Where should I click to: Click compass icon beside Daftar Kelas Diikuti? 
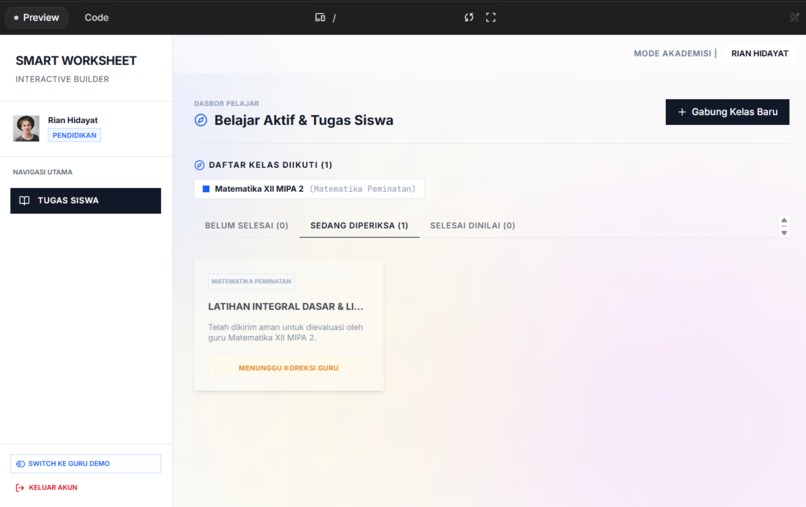199,165
